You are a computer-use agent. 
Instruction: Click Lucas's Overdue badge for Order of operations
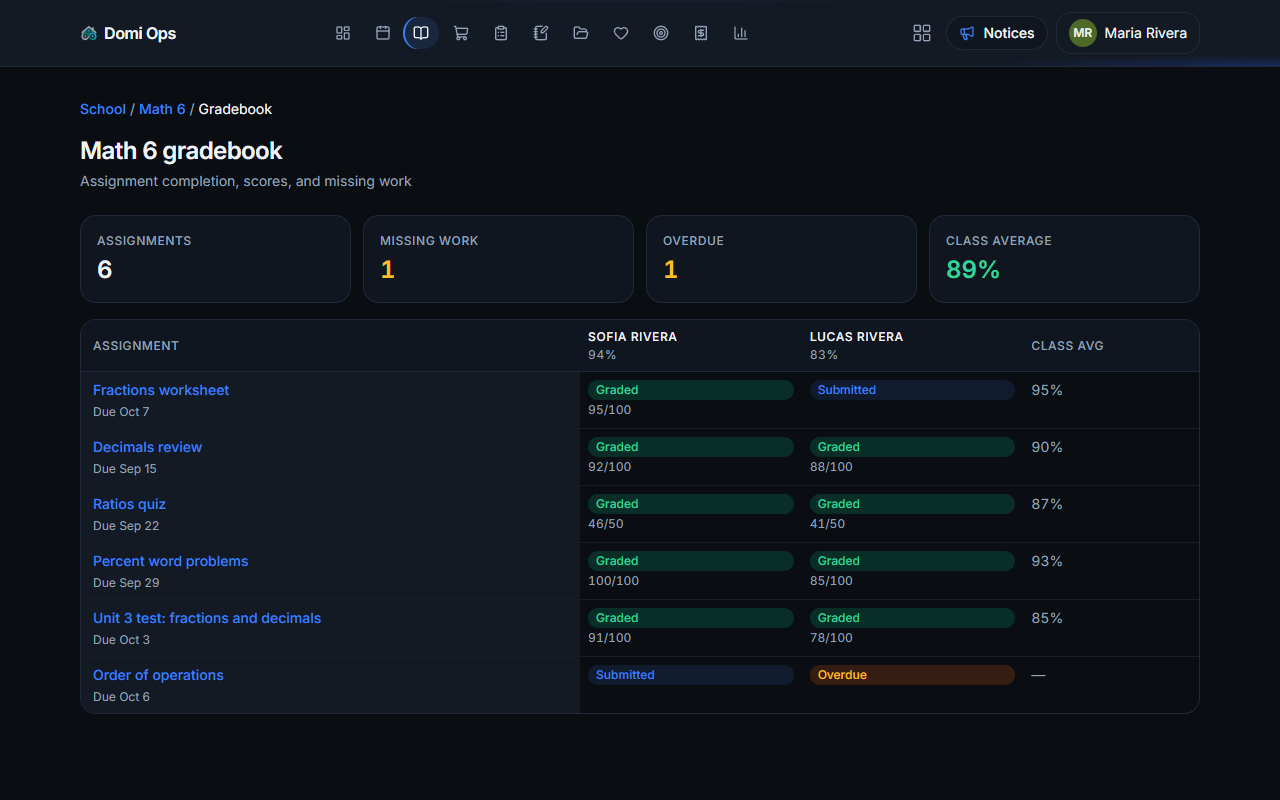point(912,675)
